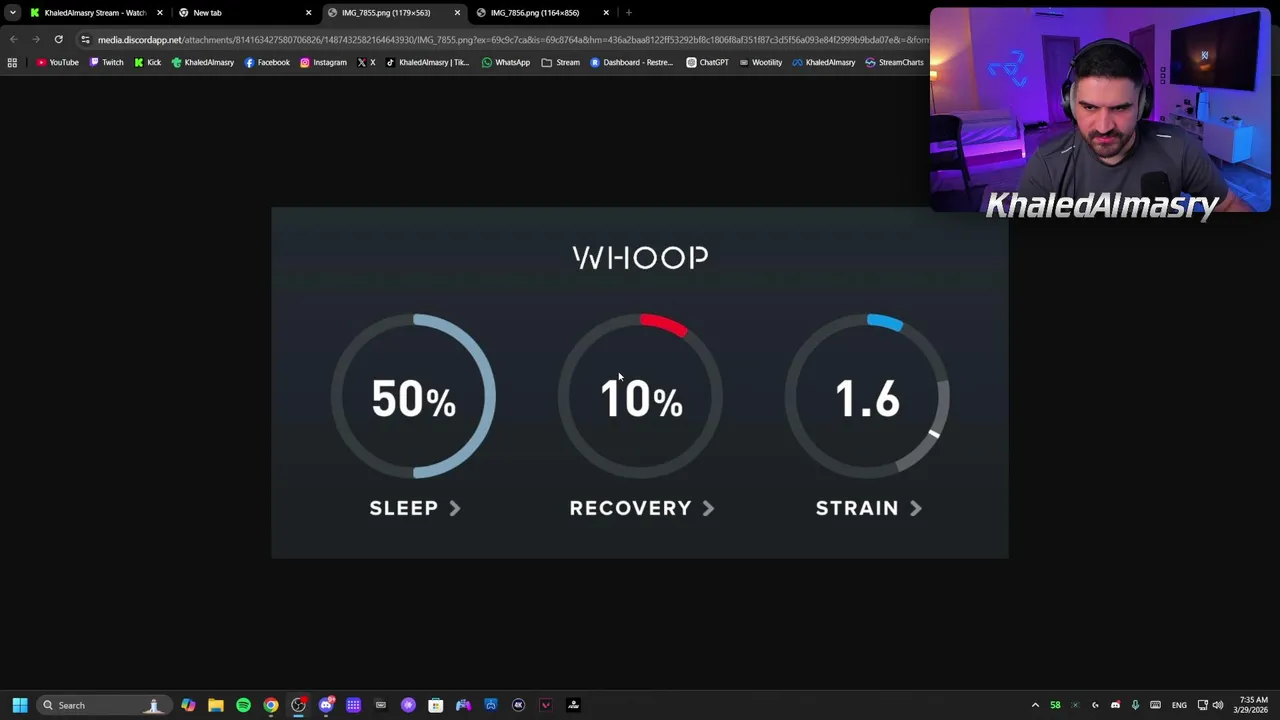Open the Dashboard Restream bookmark
The height and width of the screenshot is (720, 1280).
631,62
